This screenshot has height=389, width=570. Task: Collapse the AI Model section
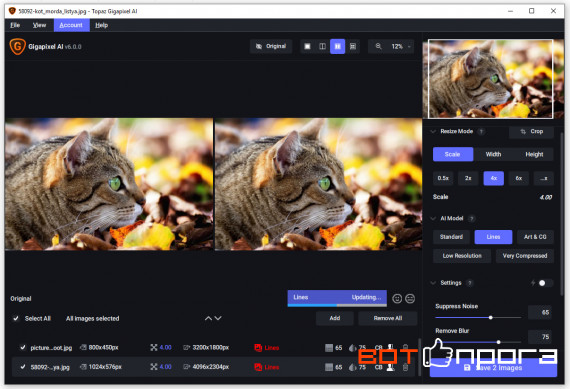point(433,218)
